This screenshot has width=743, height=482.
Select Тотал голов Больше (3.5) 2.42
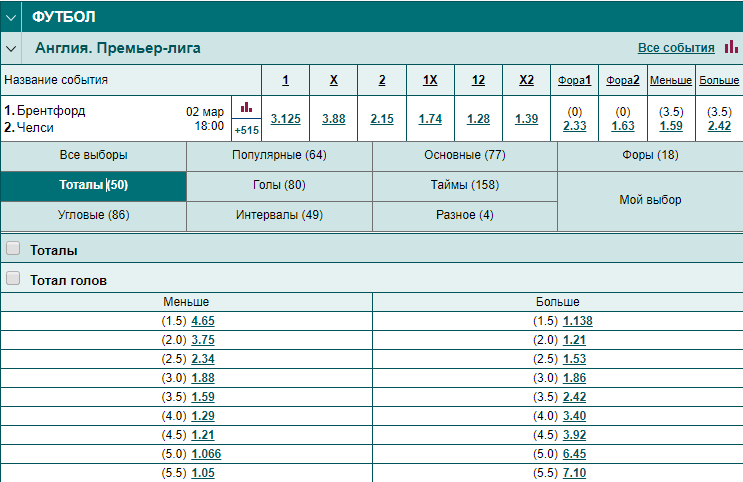click(x=574, y=397)
